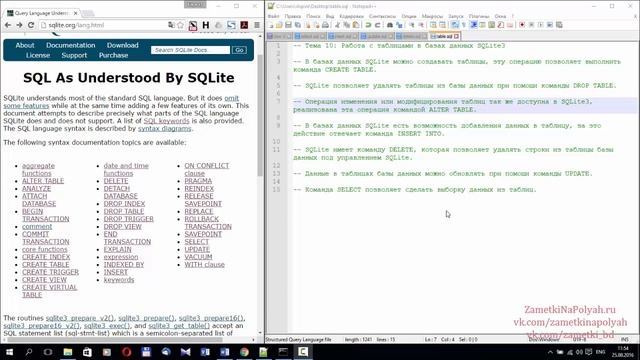Open the Chrome hamburger menu
This screenshot has width=640, height=360.
(257, 25)
